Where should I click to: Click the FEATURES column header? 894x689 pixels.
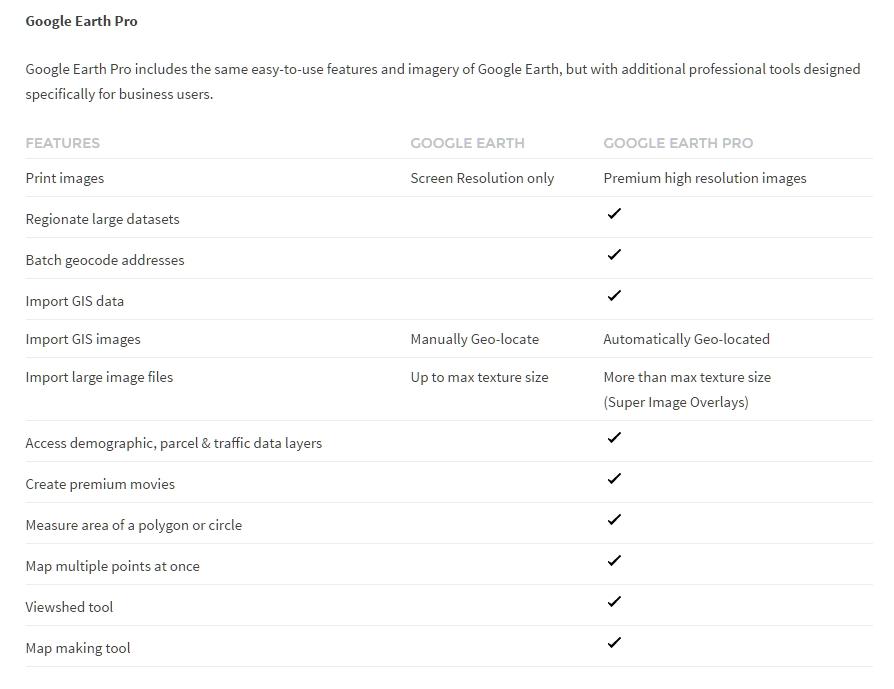tap(63, 143)
